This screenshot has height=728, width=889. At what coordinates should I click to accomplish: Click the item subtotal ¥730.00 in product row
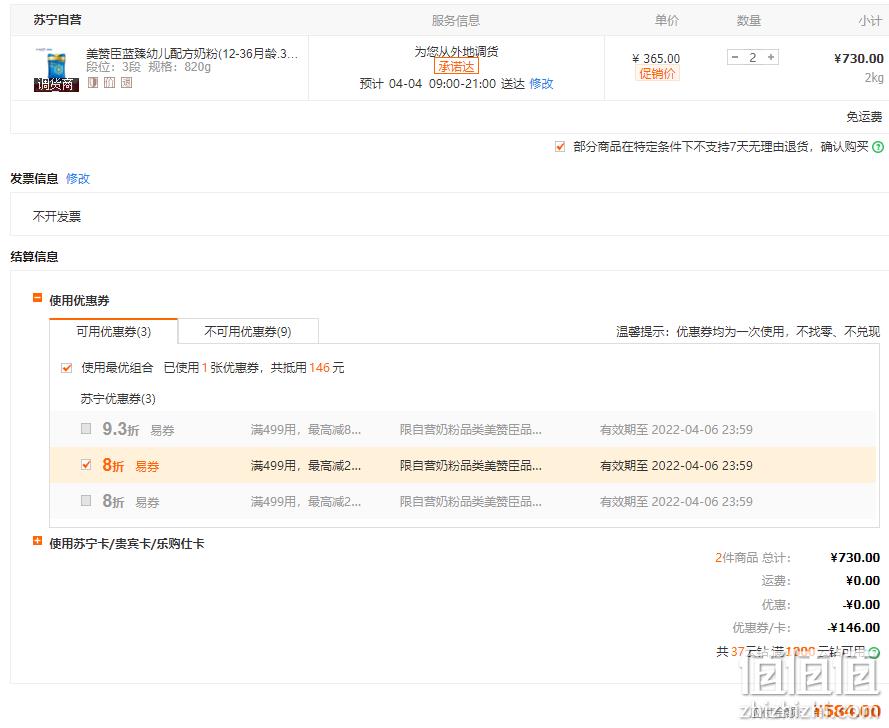point(858,58)
